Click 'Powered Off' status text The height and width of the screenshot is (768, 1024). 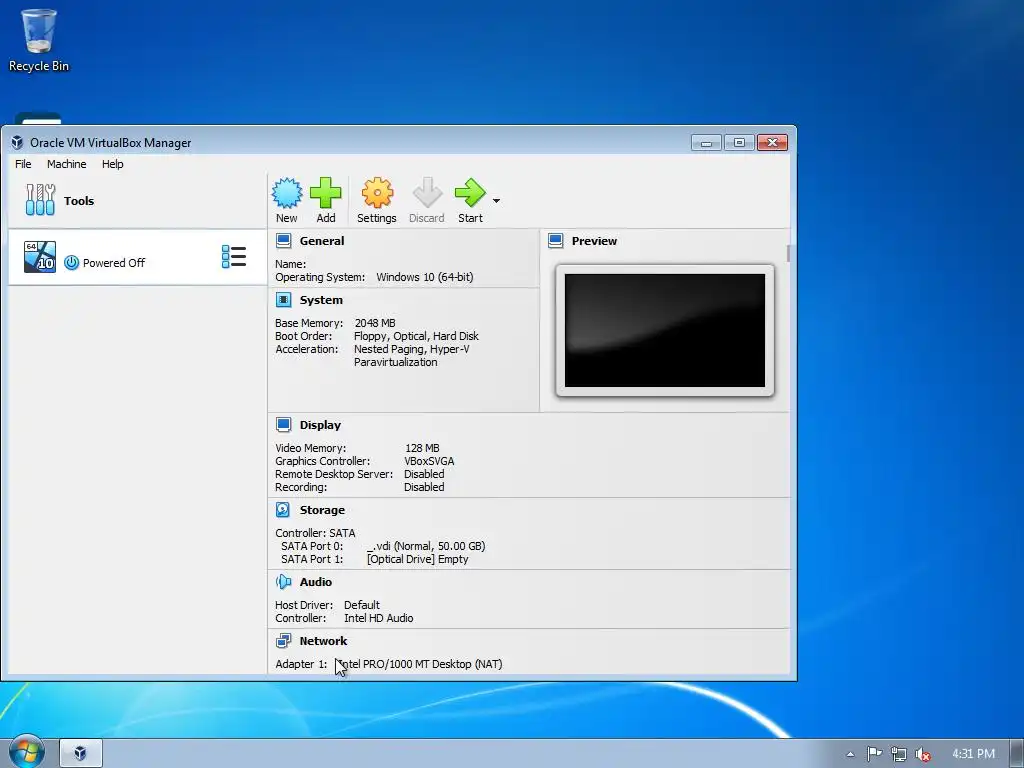[114, 263]
